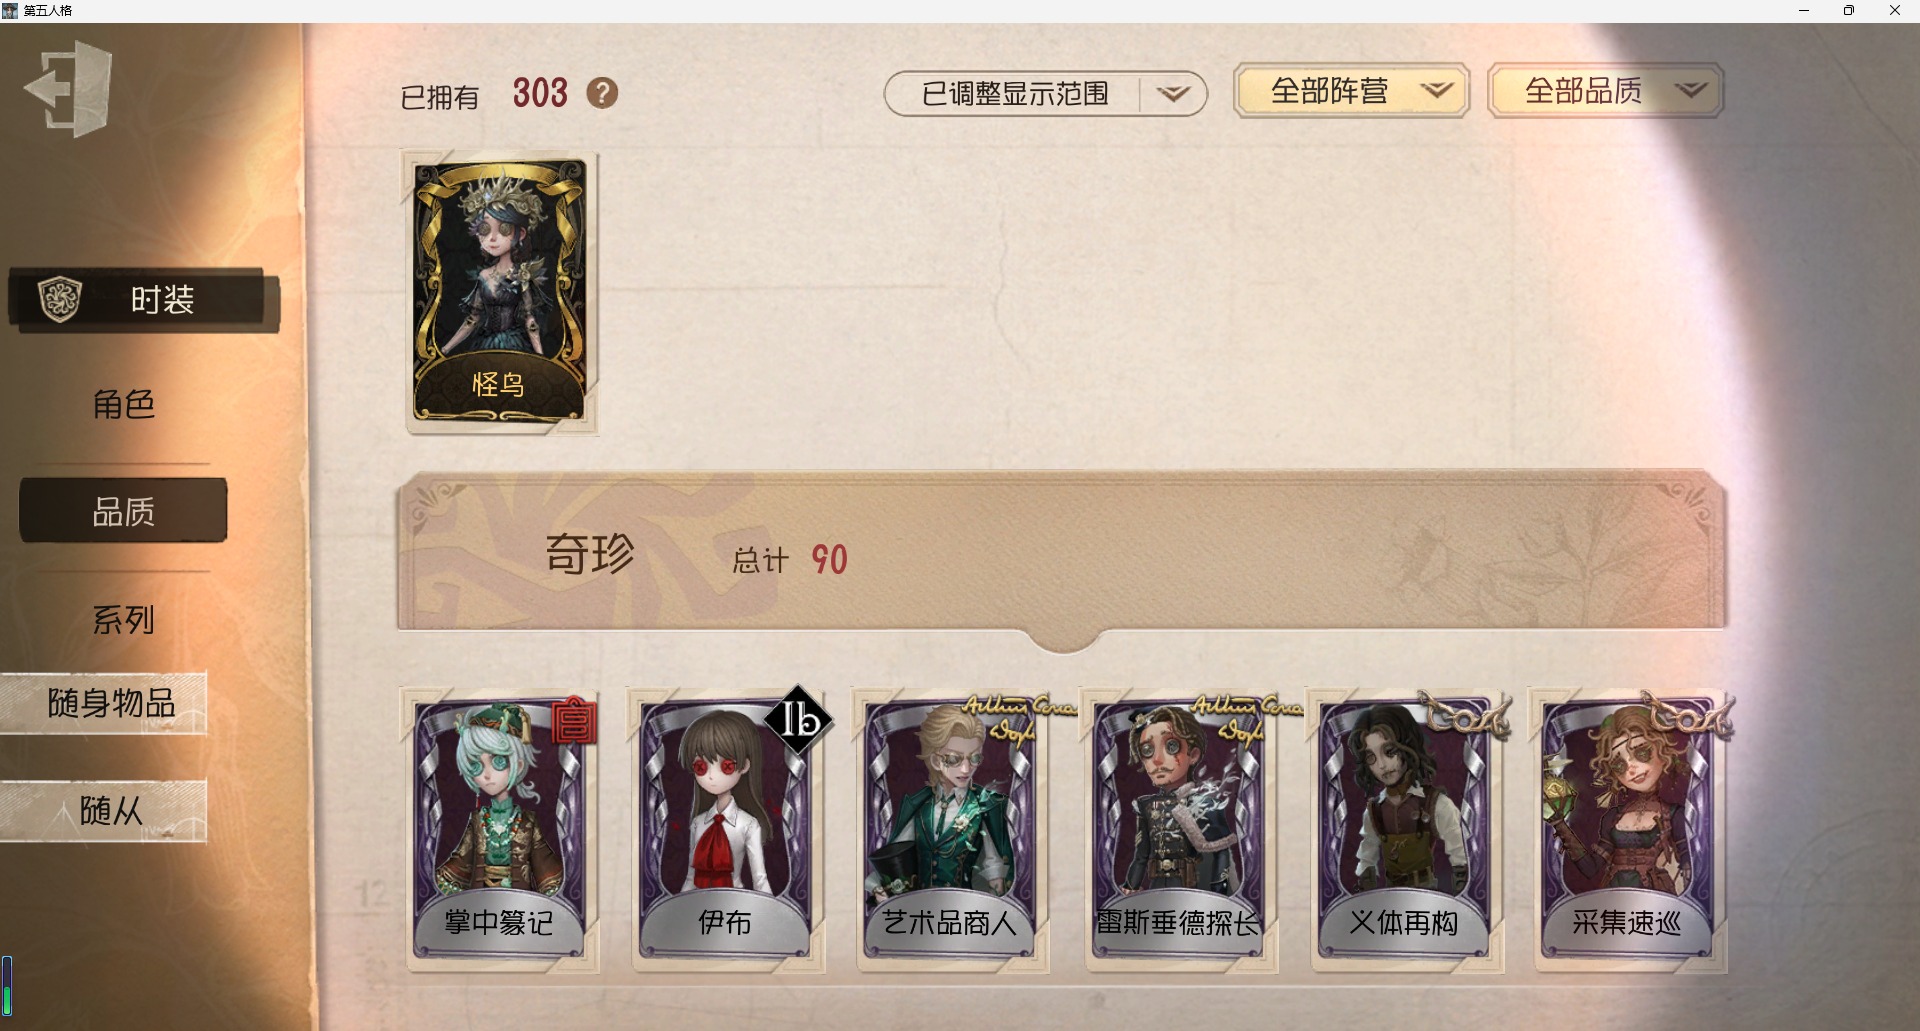
Task: Expand the 已调整显示范围 dropdown
Action: [1045, 94]
